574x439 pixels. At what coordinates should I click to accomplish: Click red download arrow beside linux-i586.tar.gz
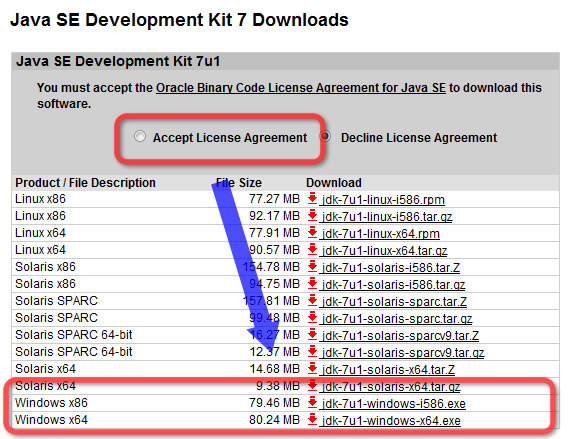pyautogui.click(x=312, y=215)
